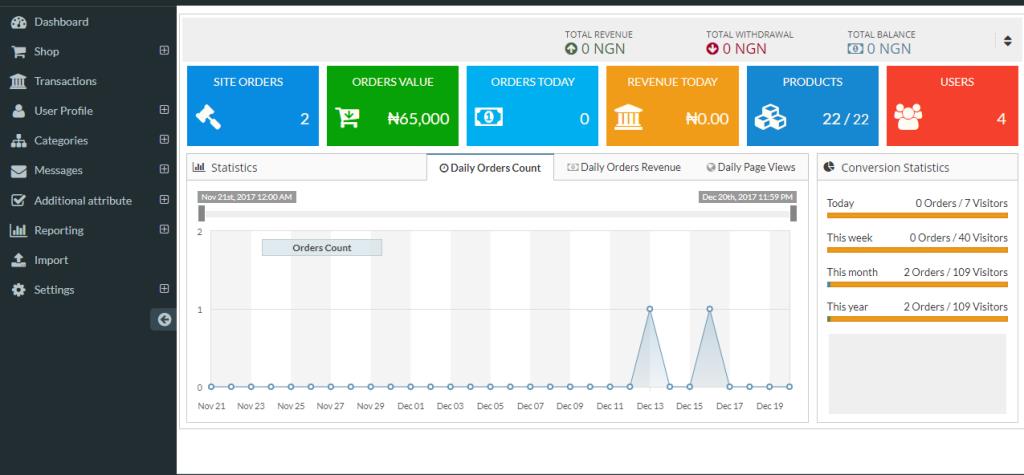Click the Import upload icon

click(x=18, y=260)
